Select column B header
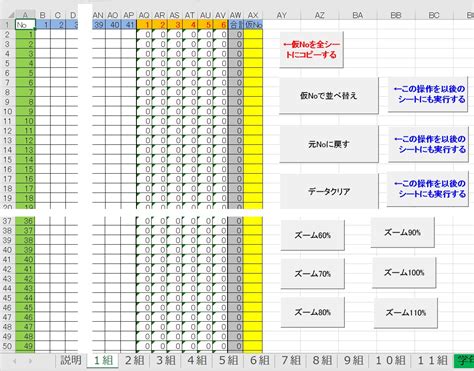 coord(43,15)
